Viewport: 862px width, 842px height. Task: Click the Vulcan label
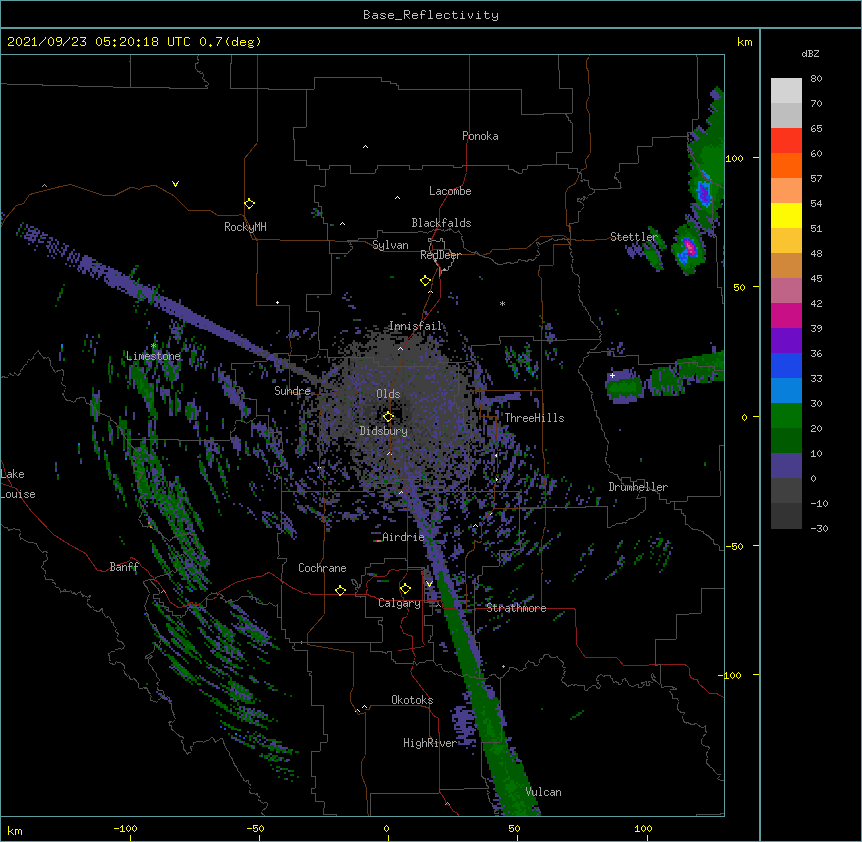pyautogui.click(x=543, y=792)
